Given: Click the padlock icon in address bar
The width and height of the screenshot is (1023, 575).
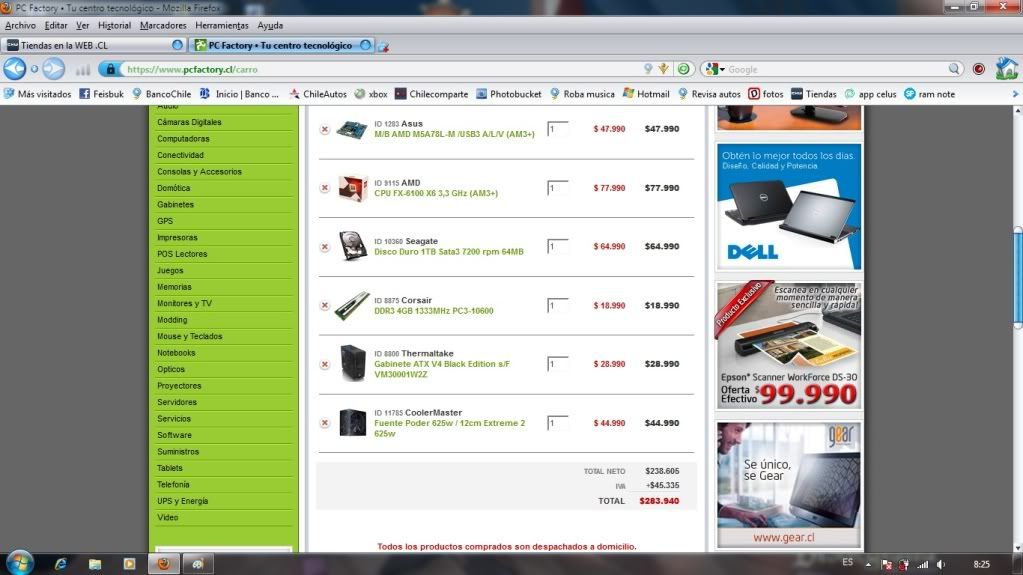Looking at the screenshot, I should (x=110, y=69).
